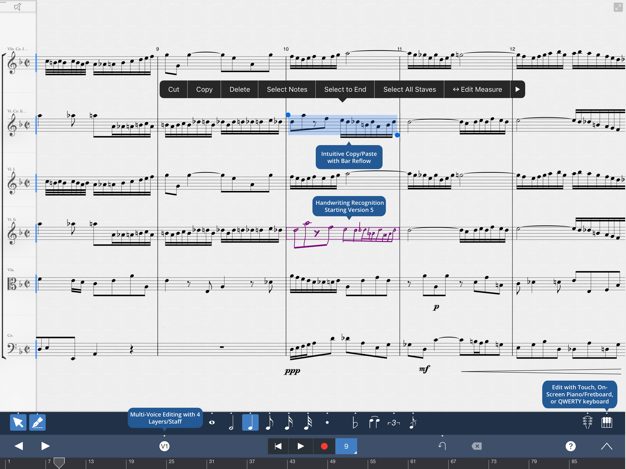Expand the bottom toolbar with the up chevron
The height and width of the screenshot is (469, 626).
[x=606, y=446]
